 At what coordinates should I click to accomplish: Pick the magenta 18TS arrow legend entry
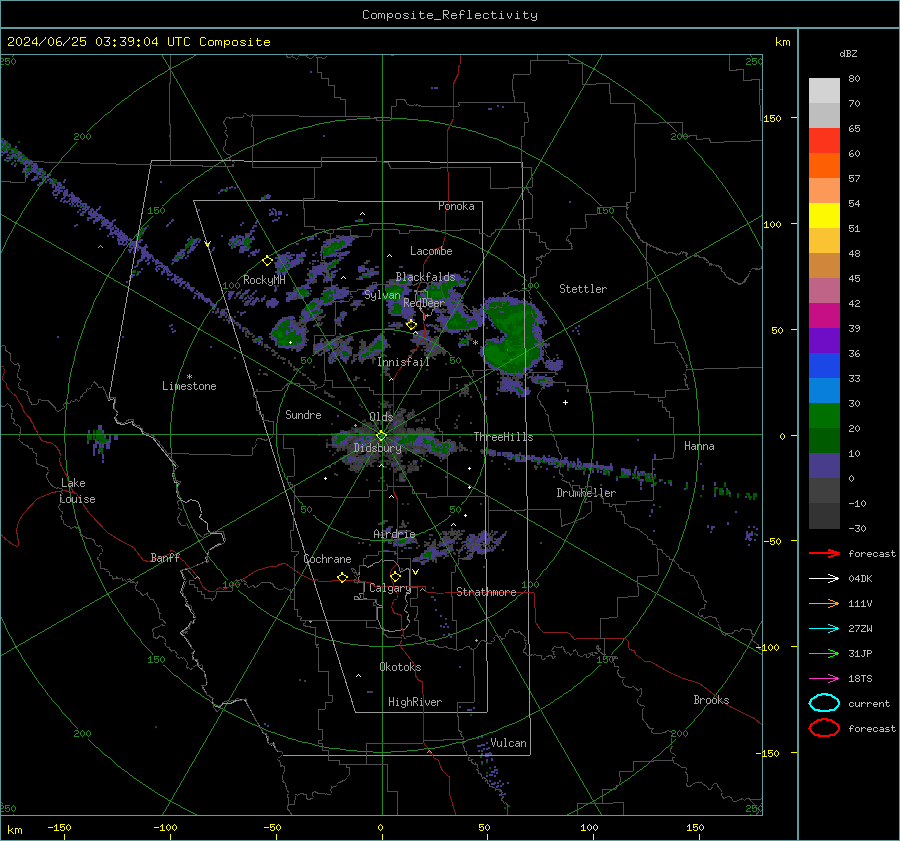pos(824,679)
